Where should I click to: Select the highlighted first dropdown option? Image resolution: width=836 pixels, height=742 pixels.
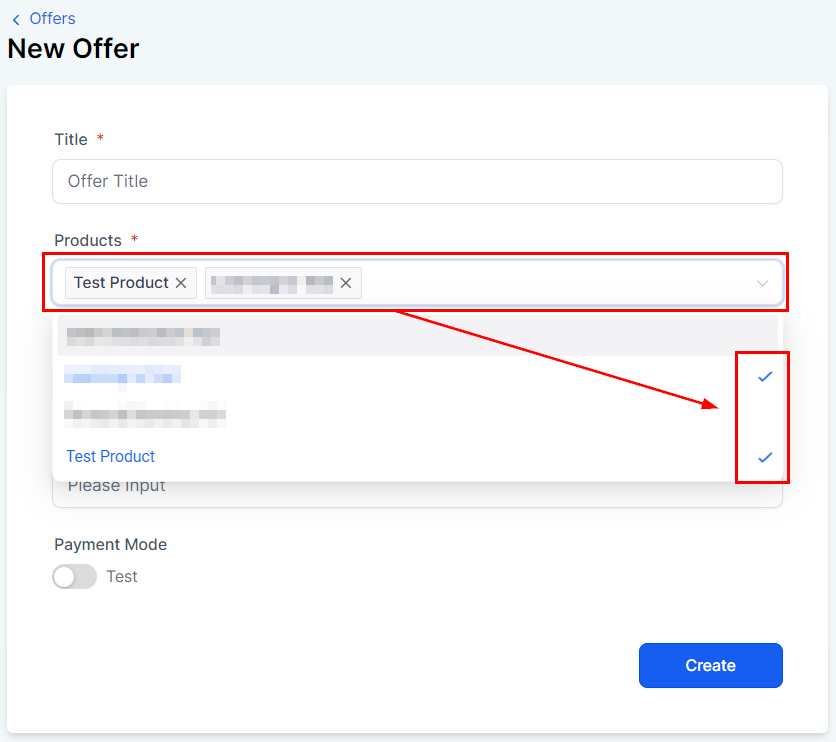pos(140,336)
